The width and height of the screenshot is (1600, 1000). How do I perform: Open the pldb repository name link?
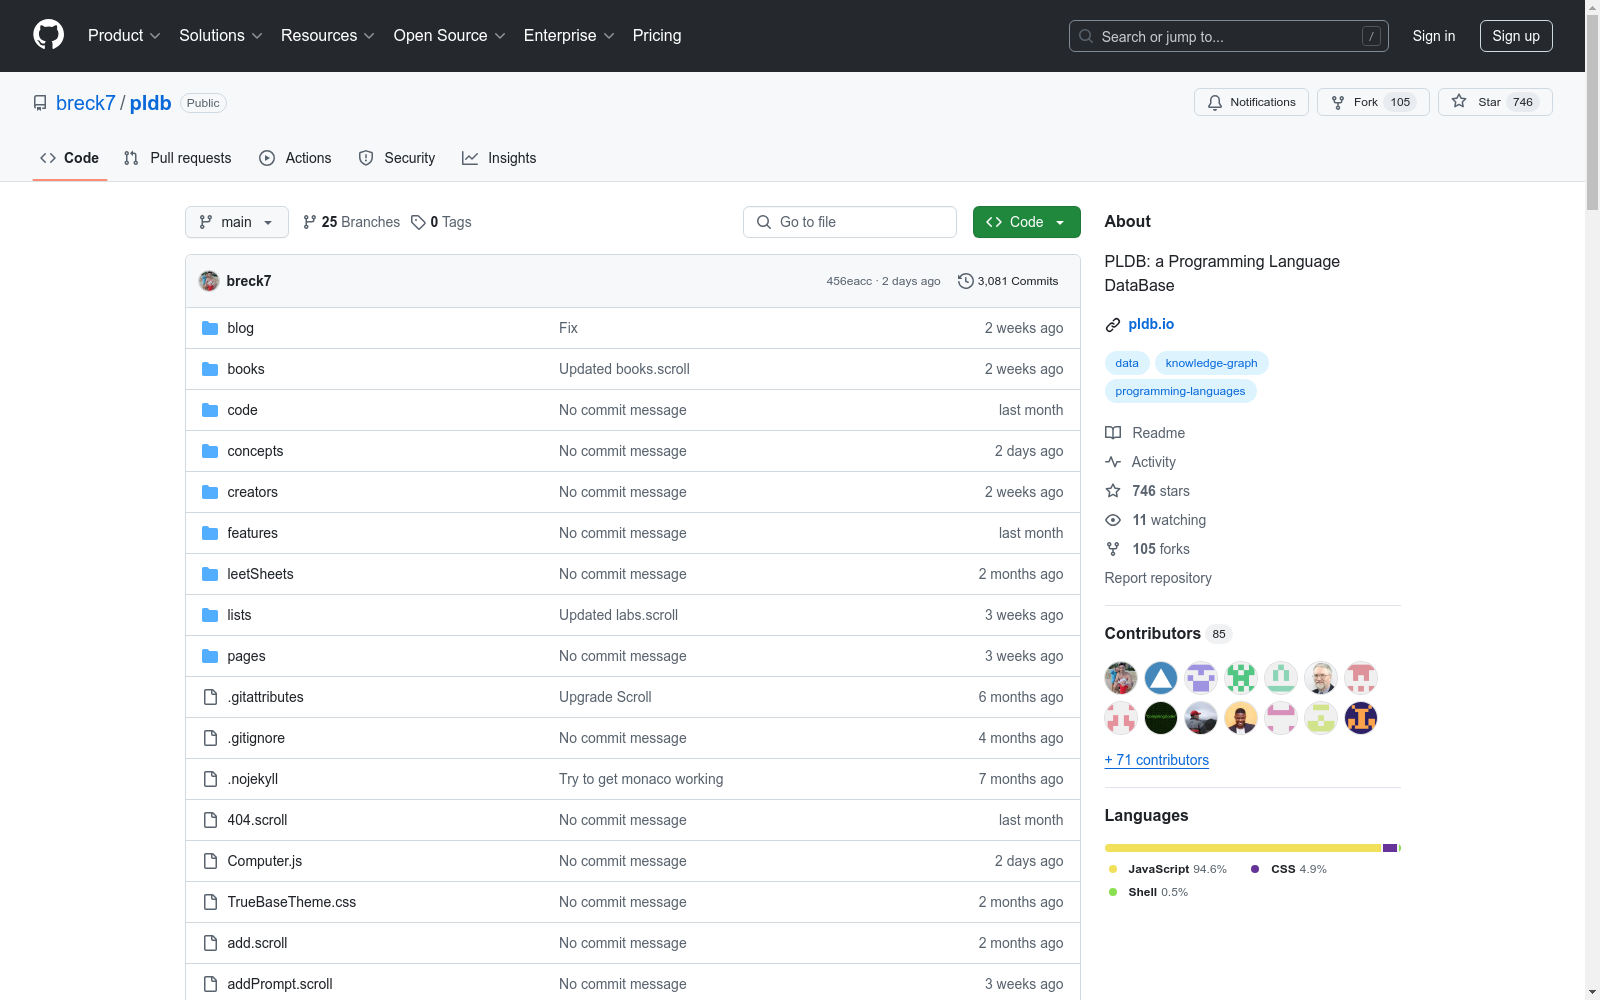[x=151, y=103]
